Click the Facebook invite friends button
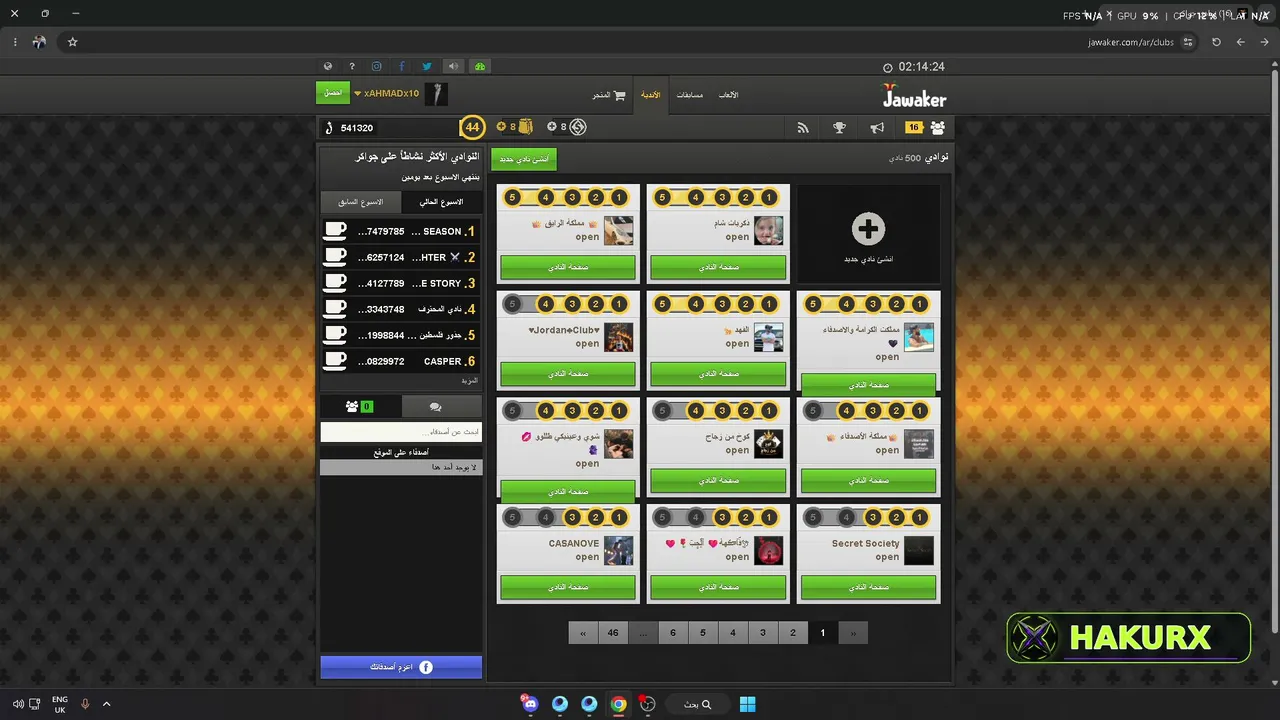 401,667
